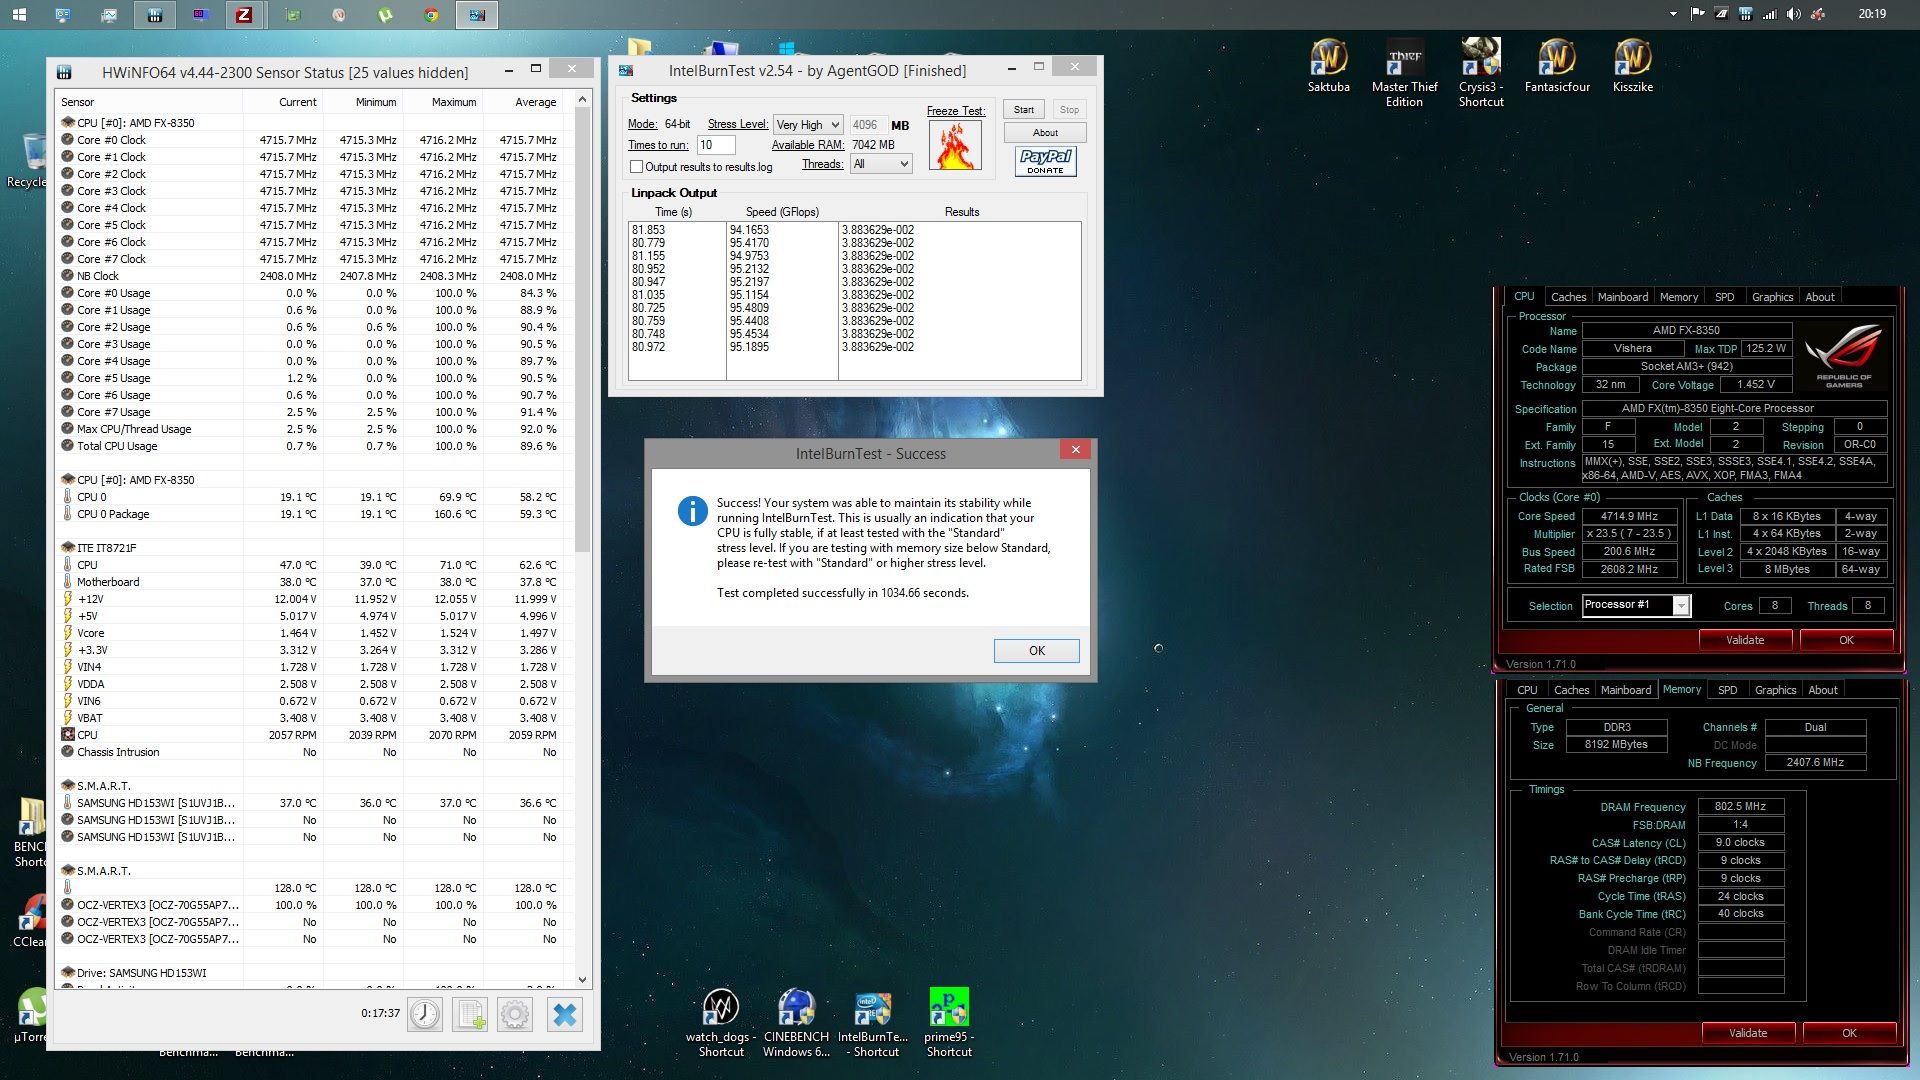Click the HWiNFO vertical scrollbar thumb
Viewport: 1920px width, 1080px height.
583,330
